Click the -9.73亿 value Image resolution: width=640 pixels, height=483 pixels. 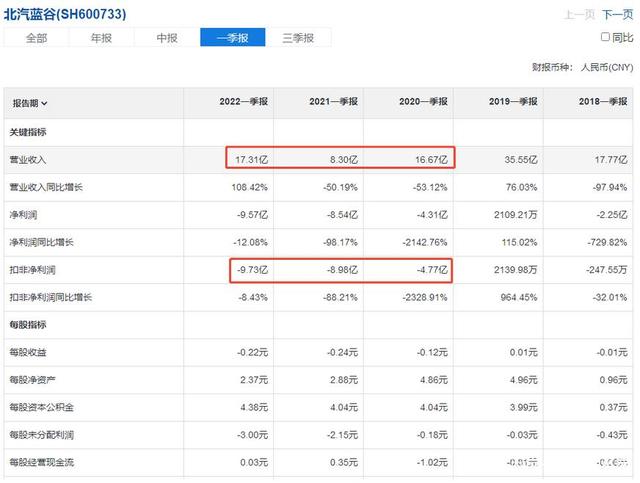pos(252,270)
